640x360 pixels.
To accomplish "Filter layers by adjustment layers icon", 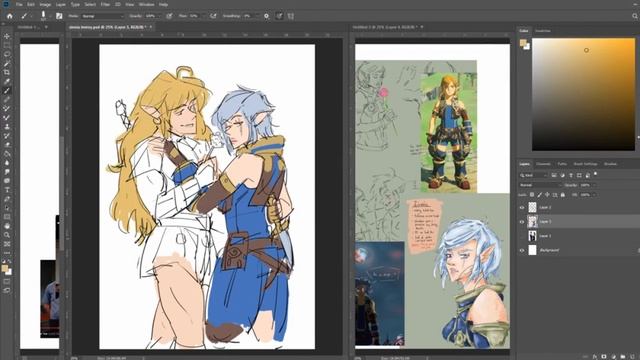I will coord(562,175).
